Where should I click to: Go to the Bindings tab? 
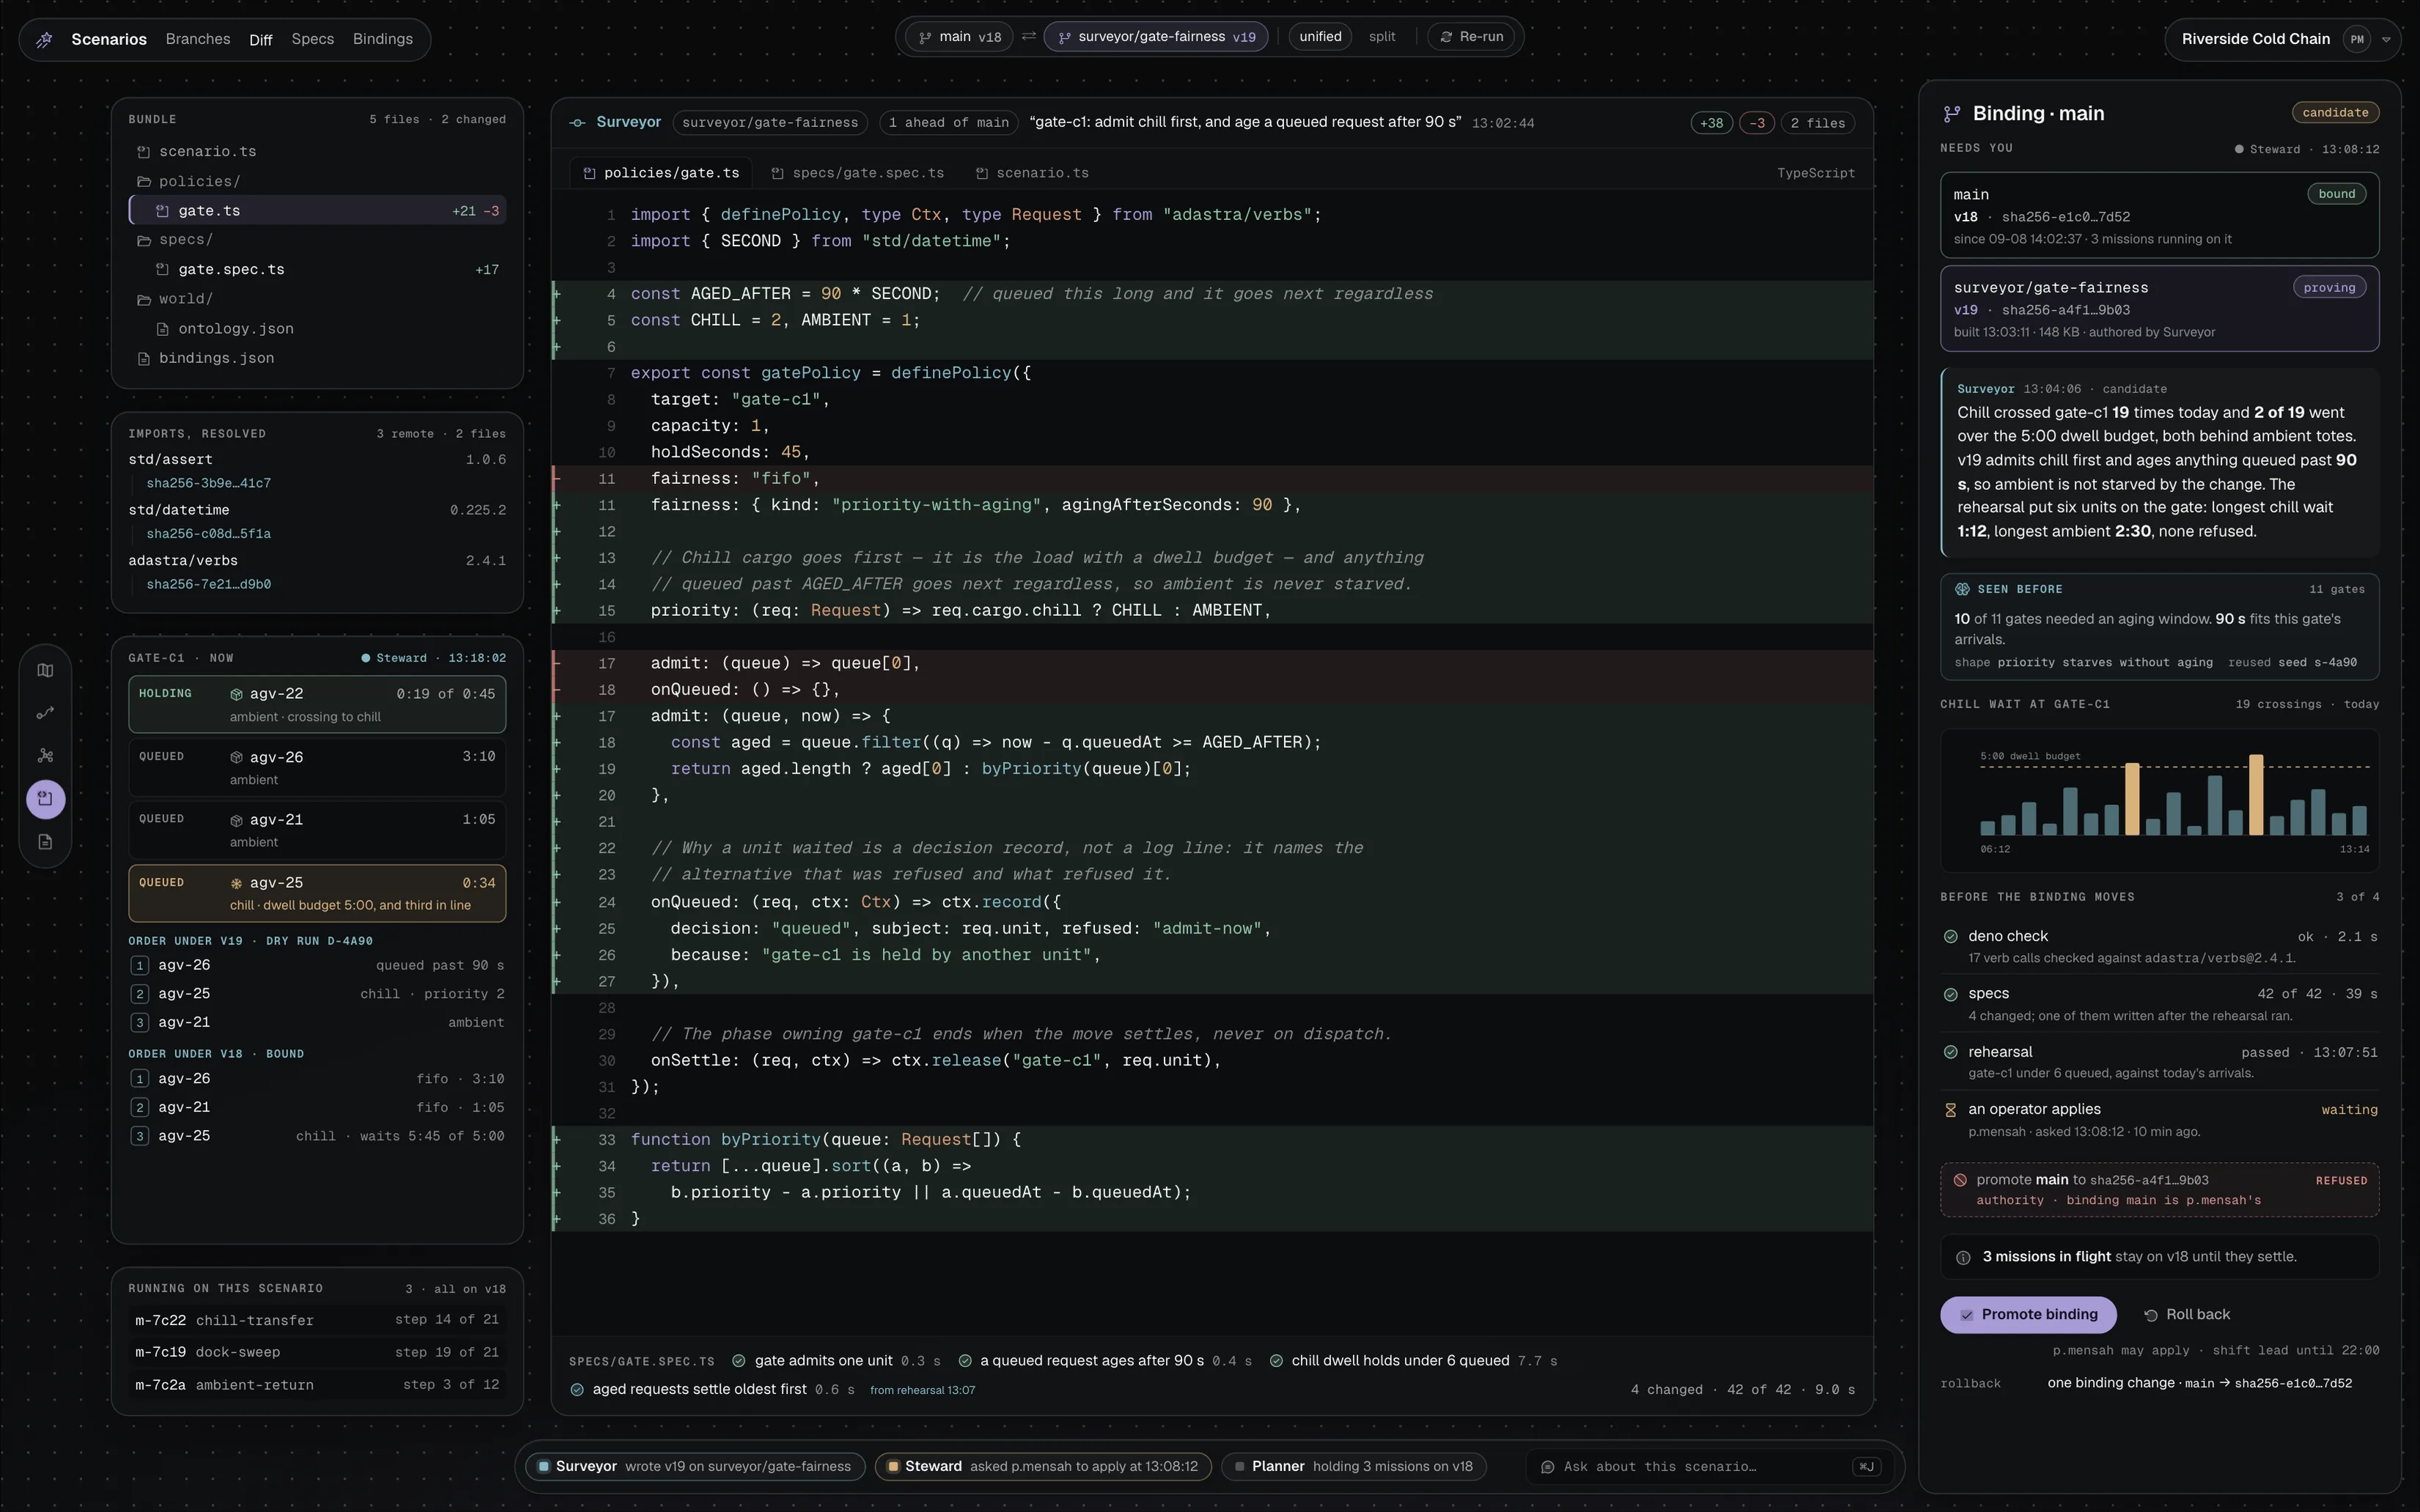point(383,39)
